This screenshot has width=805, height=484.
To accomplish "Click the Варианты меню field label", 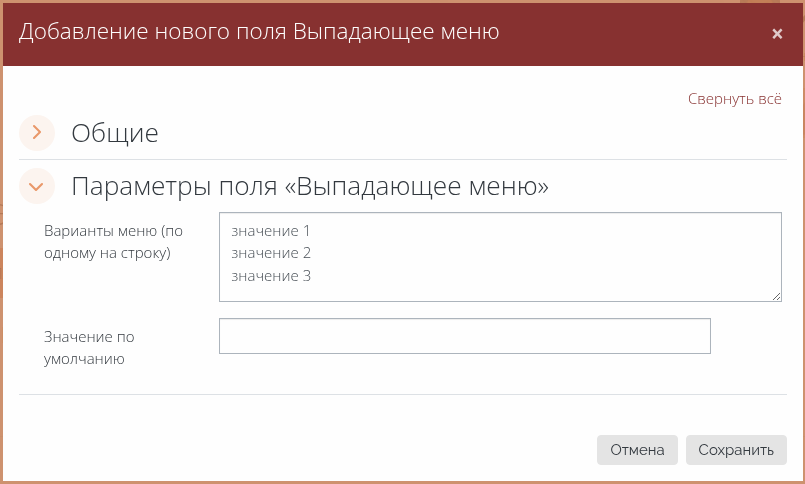I will click(x=113, y=241).
